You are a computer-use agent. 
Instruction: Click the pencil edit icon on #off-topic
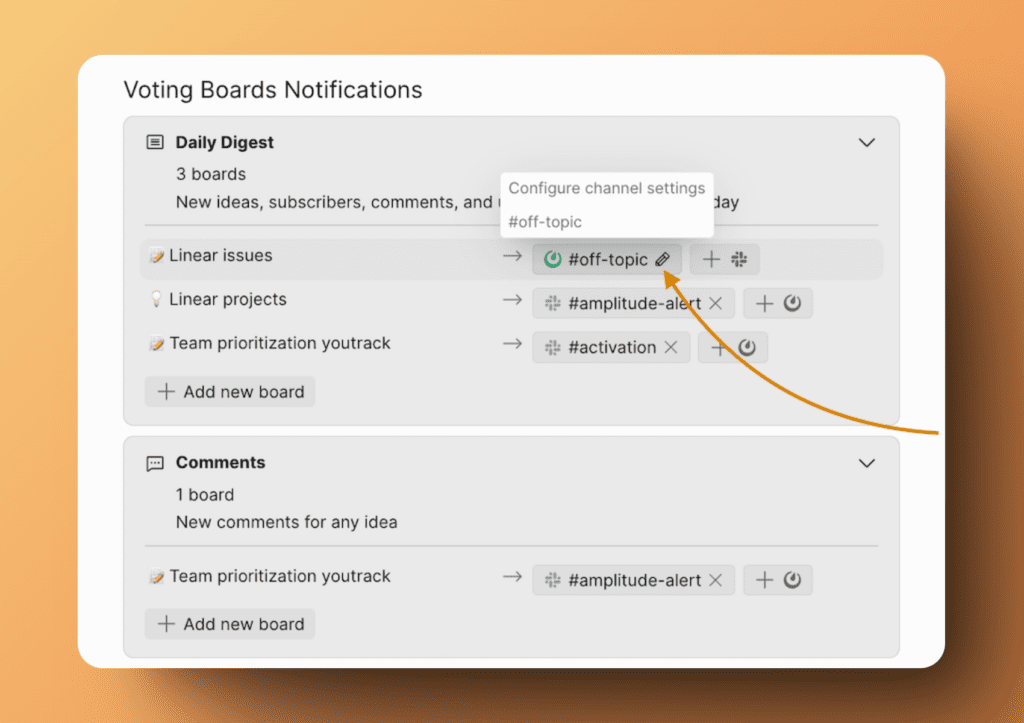(x=662, y=260)
